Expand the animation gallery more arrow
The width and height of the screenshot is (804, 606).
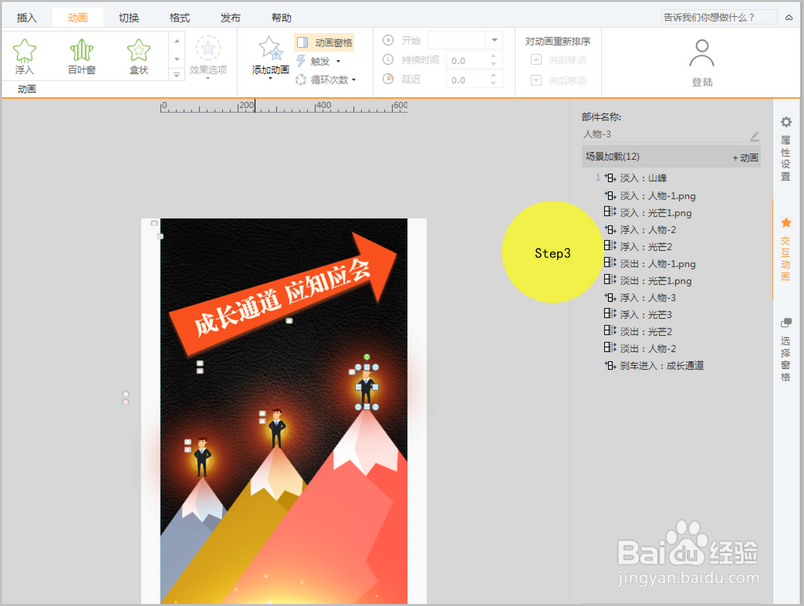click(176, 75)
